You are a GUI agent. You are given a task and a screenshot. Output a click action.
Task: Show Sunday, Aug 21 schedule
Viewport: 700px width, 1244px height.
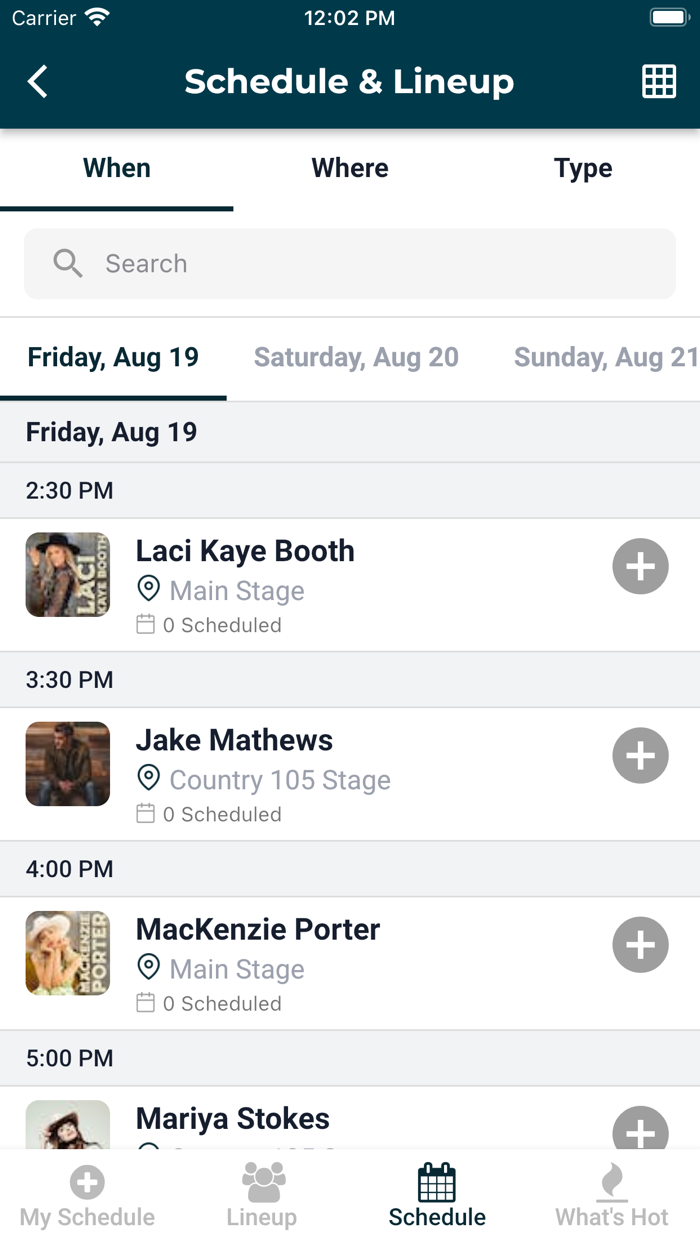pyautogui.click(x=605, y=358)
